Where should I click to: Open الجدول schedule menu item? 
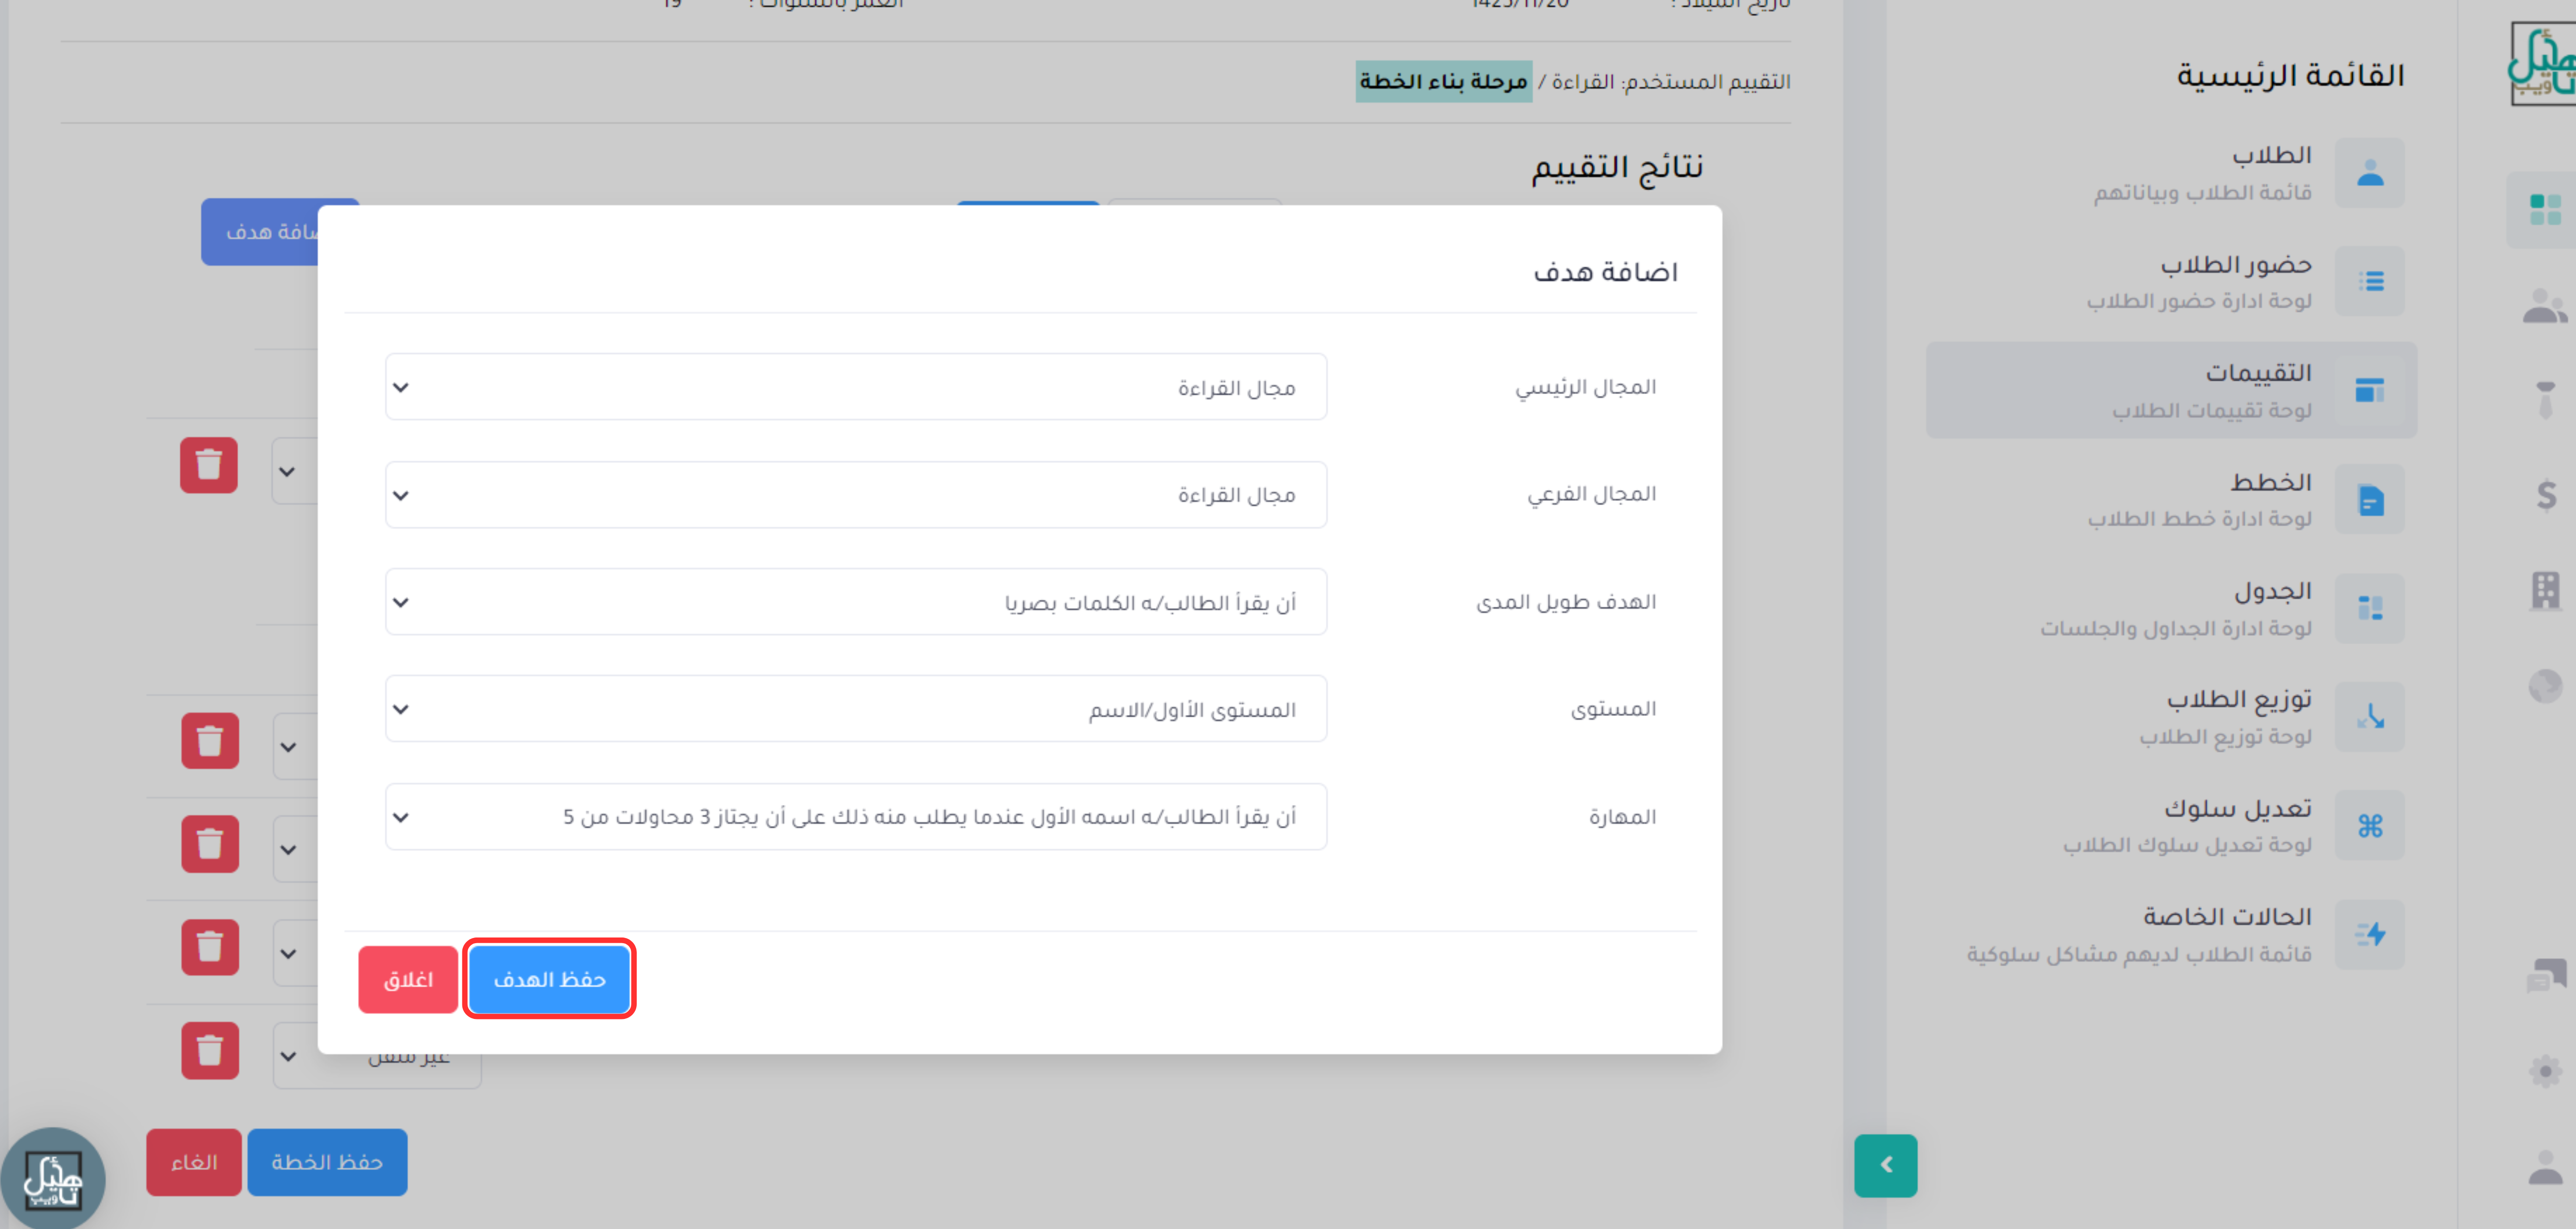tap(2170, 608)
